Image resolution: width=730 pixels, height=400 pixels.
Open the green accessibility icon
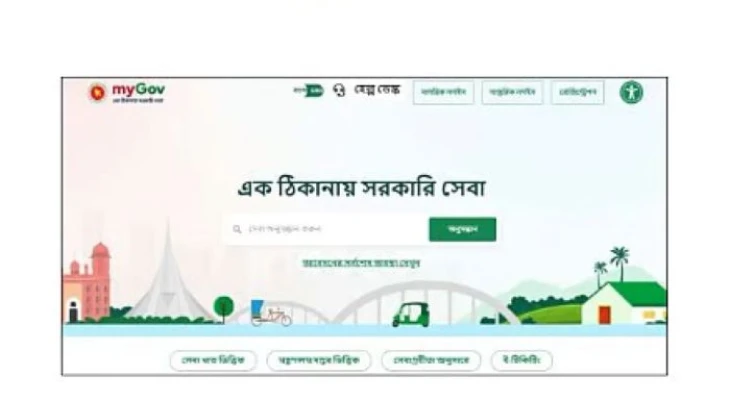point(631,92)
